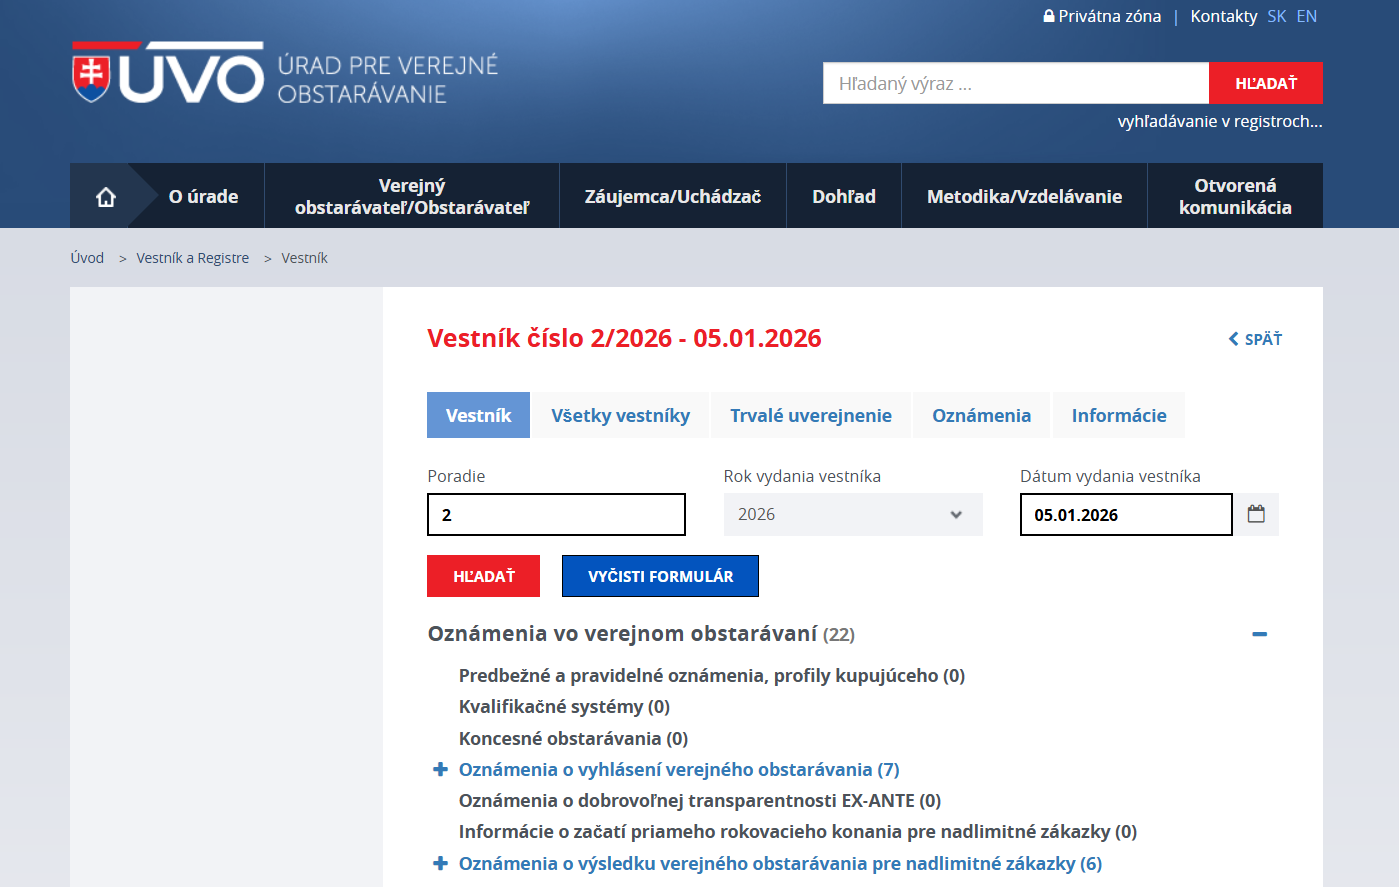Open the Dohľad menu item

pos(843,196)
